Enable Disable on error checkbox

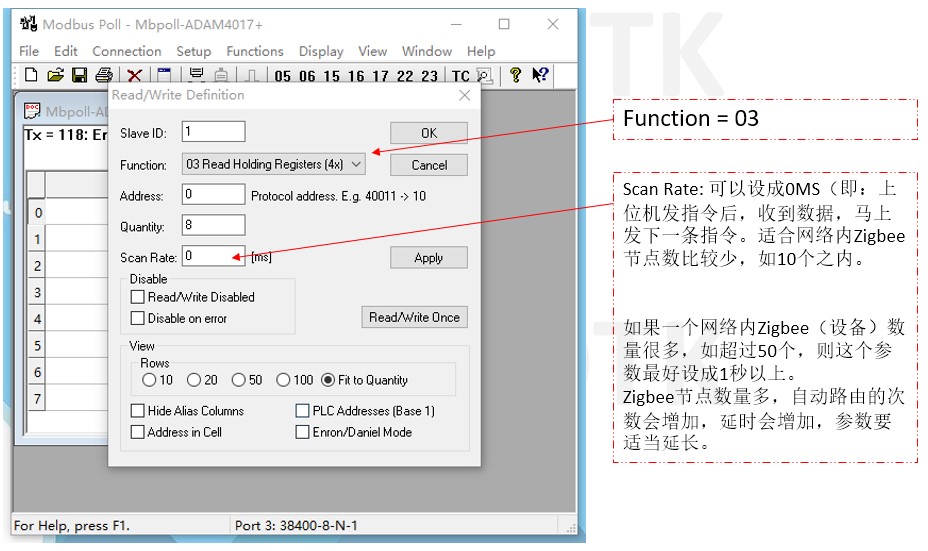(x=137, y=318)
